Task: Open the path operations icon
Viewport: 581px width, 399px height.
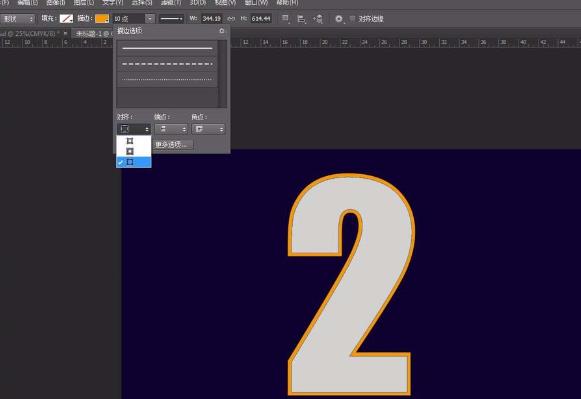Action: (286, 19)
